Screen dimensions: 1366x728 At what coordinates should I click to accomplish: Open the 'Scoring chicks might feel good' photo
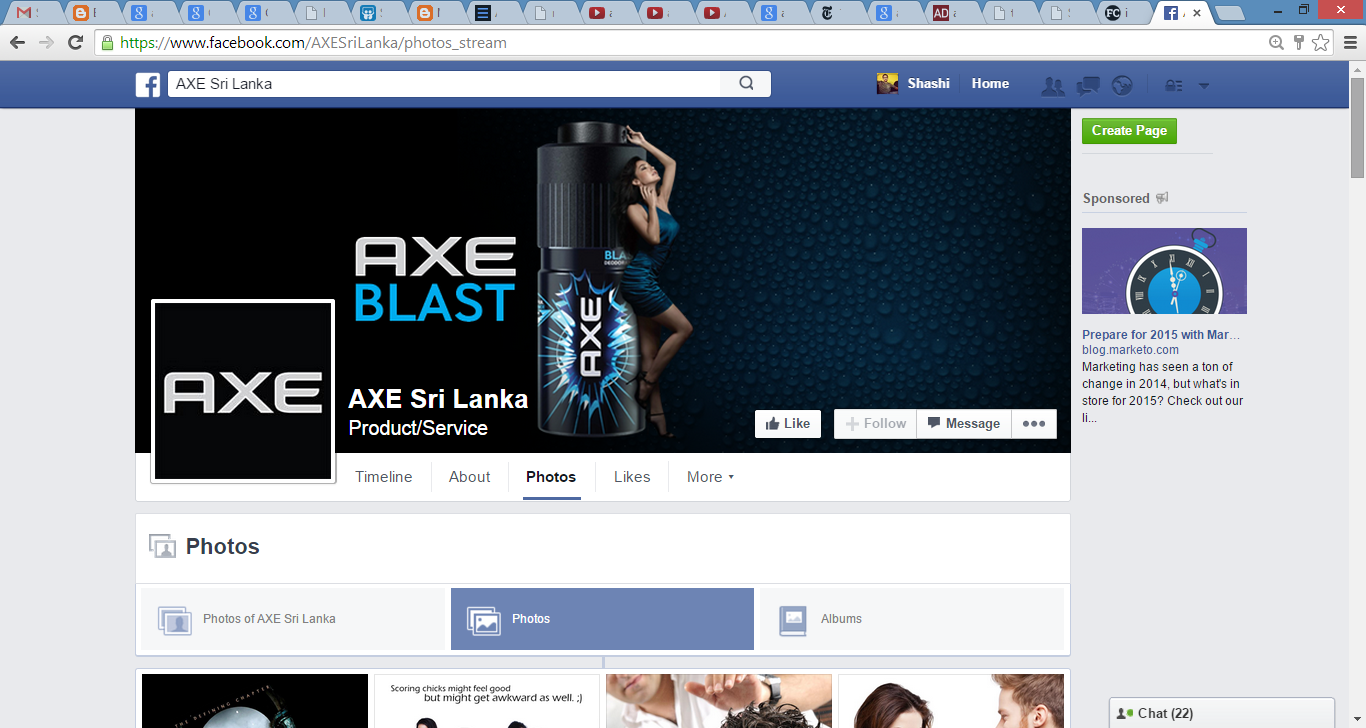487,701
